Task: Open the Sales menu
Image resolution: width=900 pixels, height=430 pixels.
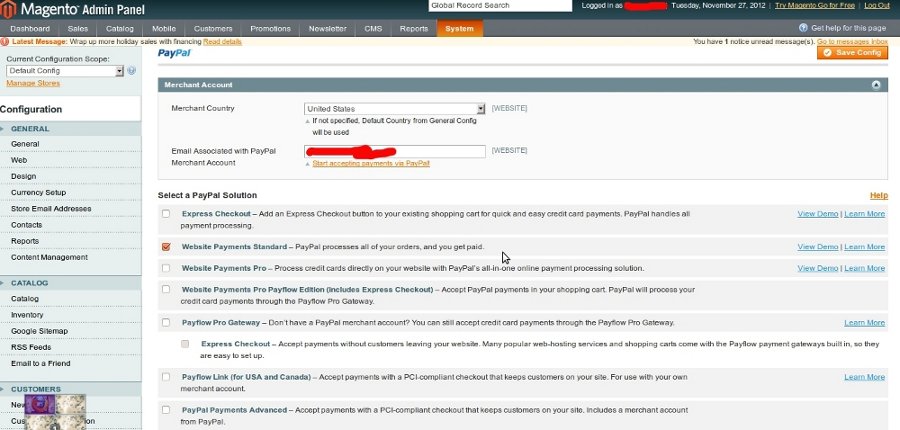Action: click(77, 29)
